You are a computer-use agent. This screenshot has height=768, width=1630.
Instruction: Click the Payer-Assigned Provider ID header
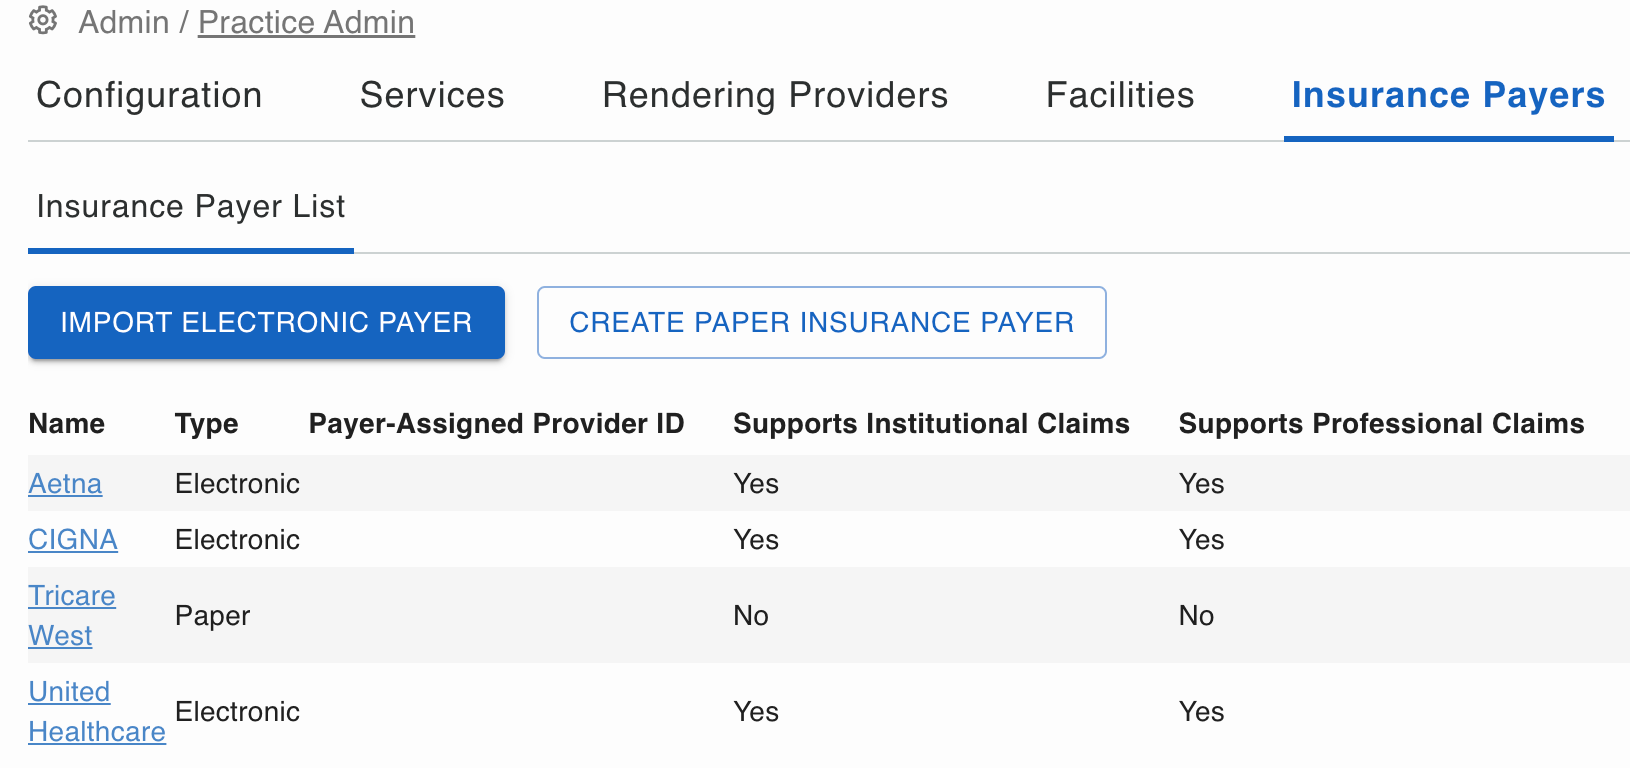pyautogui.click(x=497, y=424)
